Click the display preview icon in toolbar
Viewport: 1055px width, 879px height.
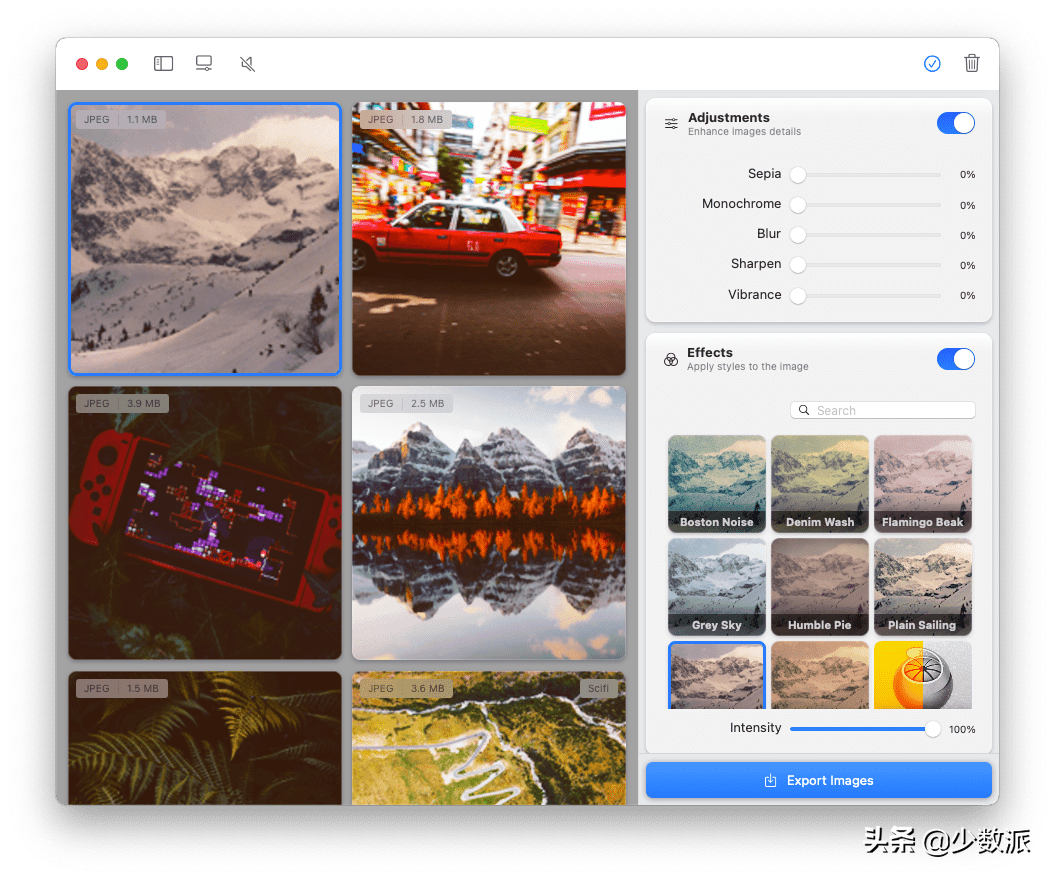coord(204,63)
